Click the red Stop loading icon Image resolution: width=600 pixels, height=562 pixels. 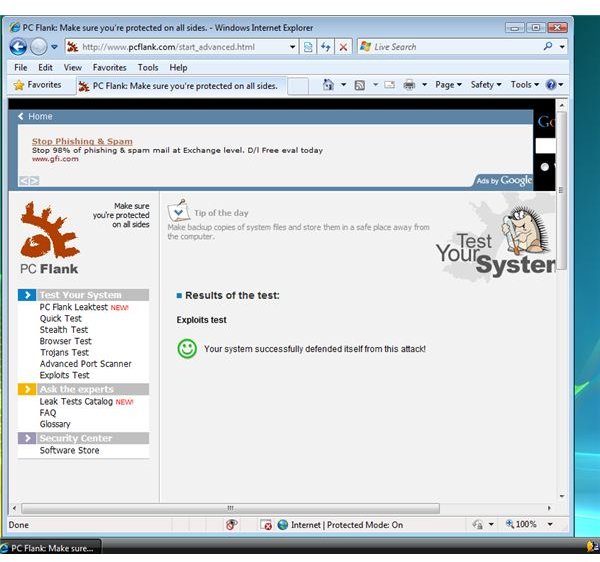coord(343,47)
